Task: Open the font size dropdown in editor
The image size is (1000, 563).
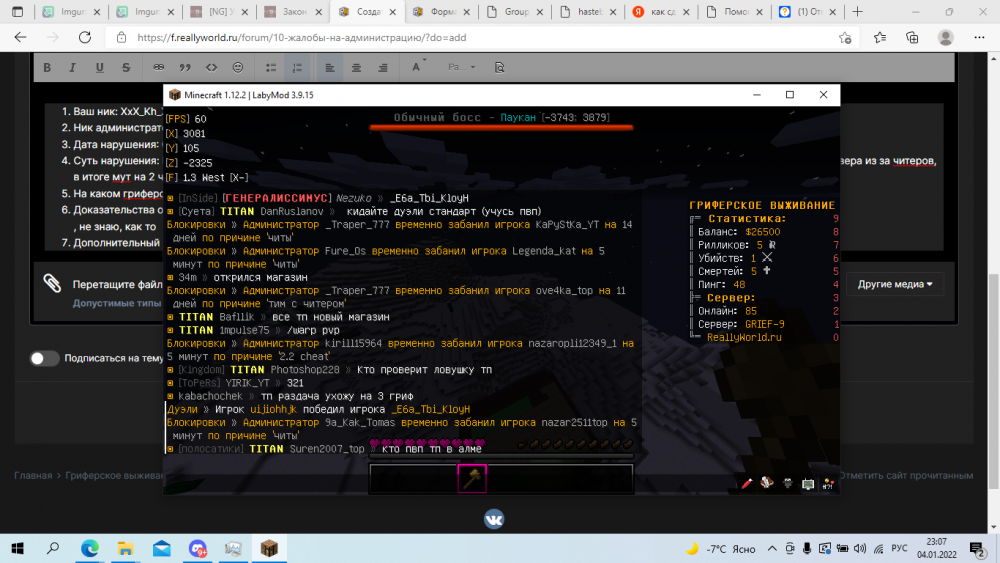Action: point(461,66)
